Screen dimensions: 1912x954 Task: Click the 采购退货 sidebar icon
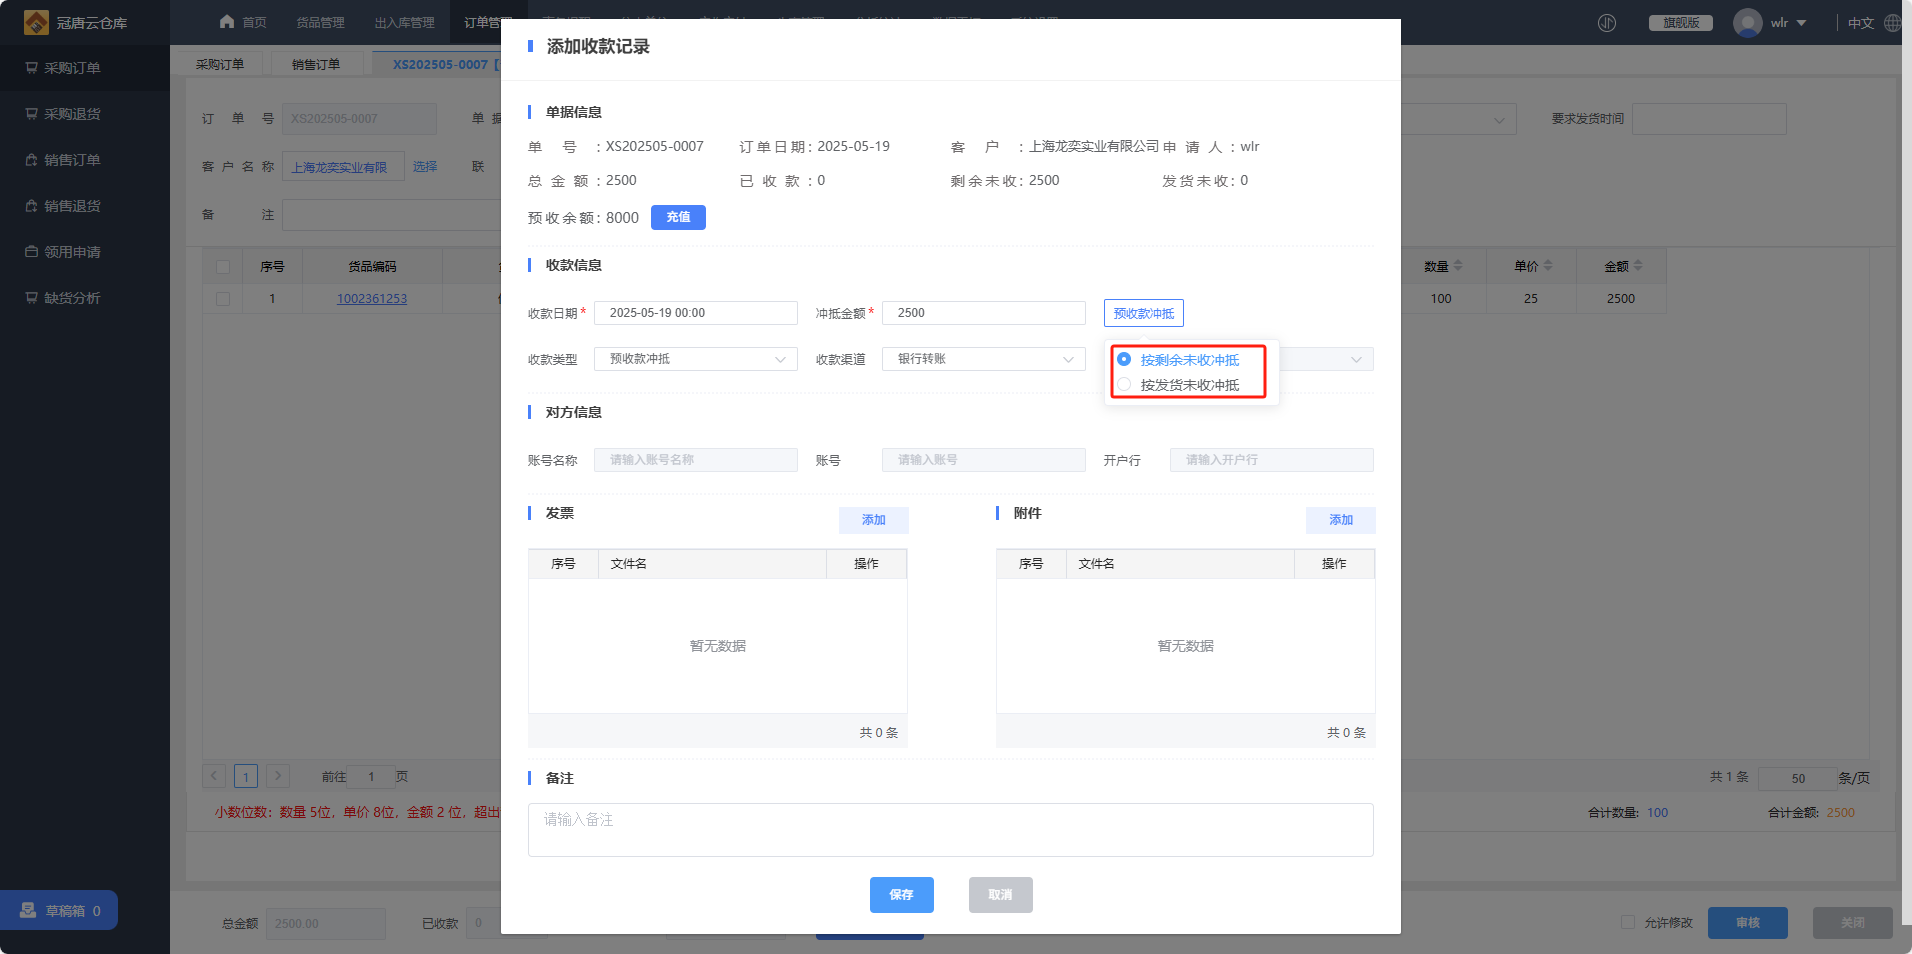pos(32,114)
